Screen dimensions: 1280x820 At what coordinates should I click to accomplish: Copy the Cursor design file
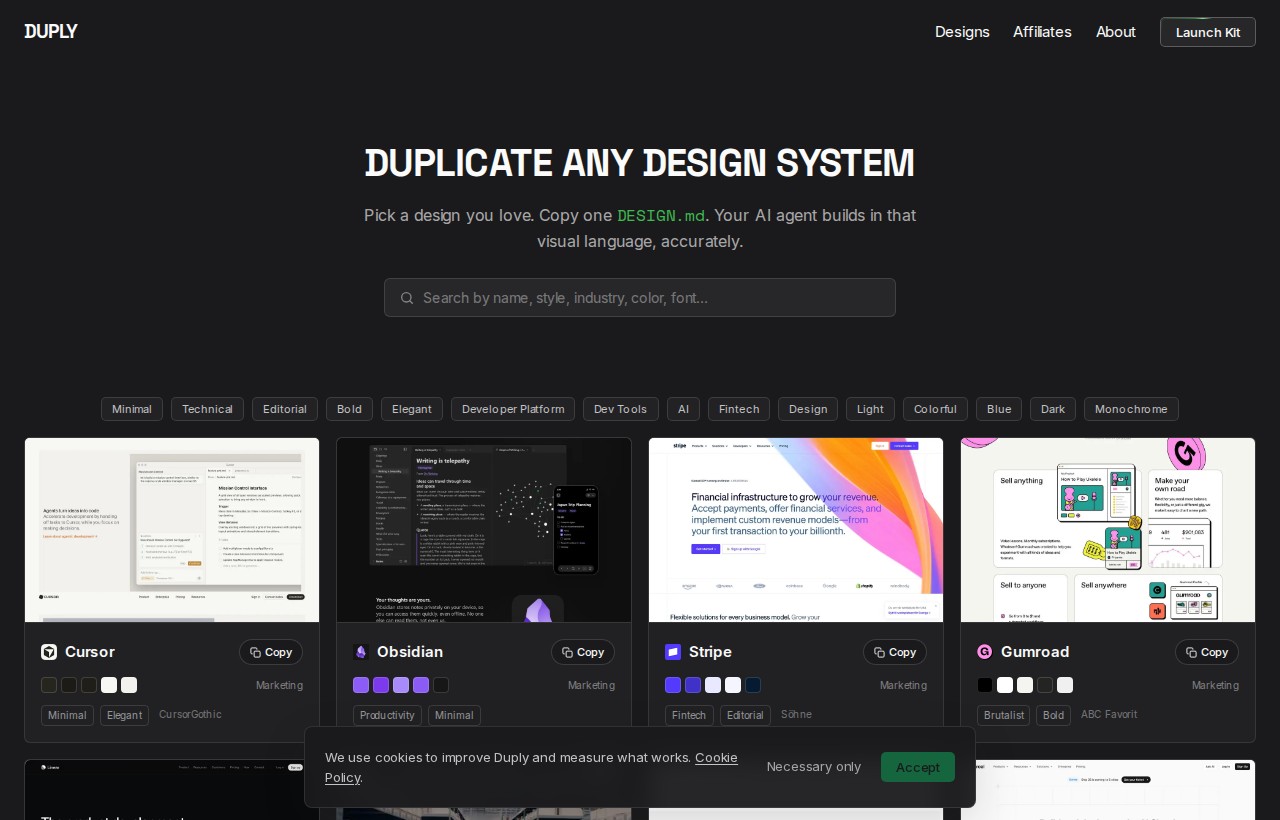tap(271, 652)
